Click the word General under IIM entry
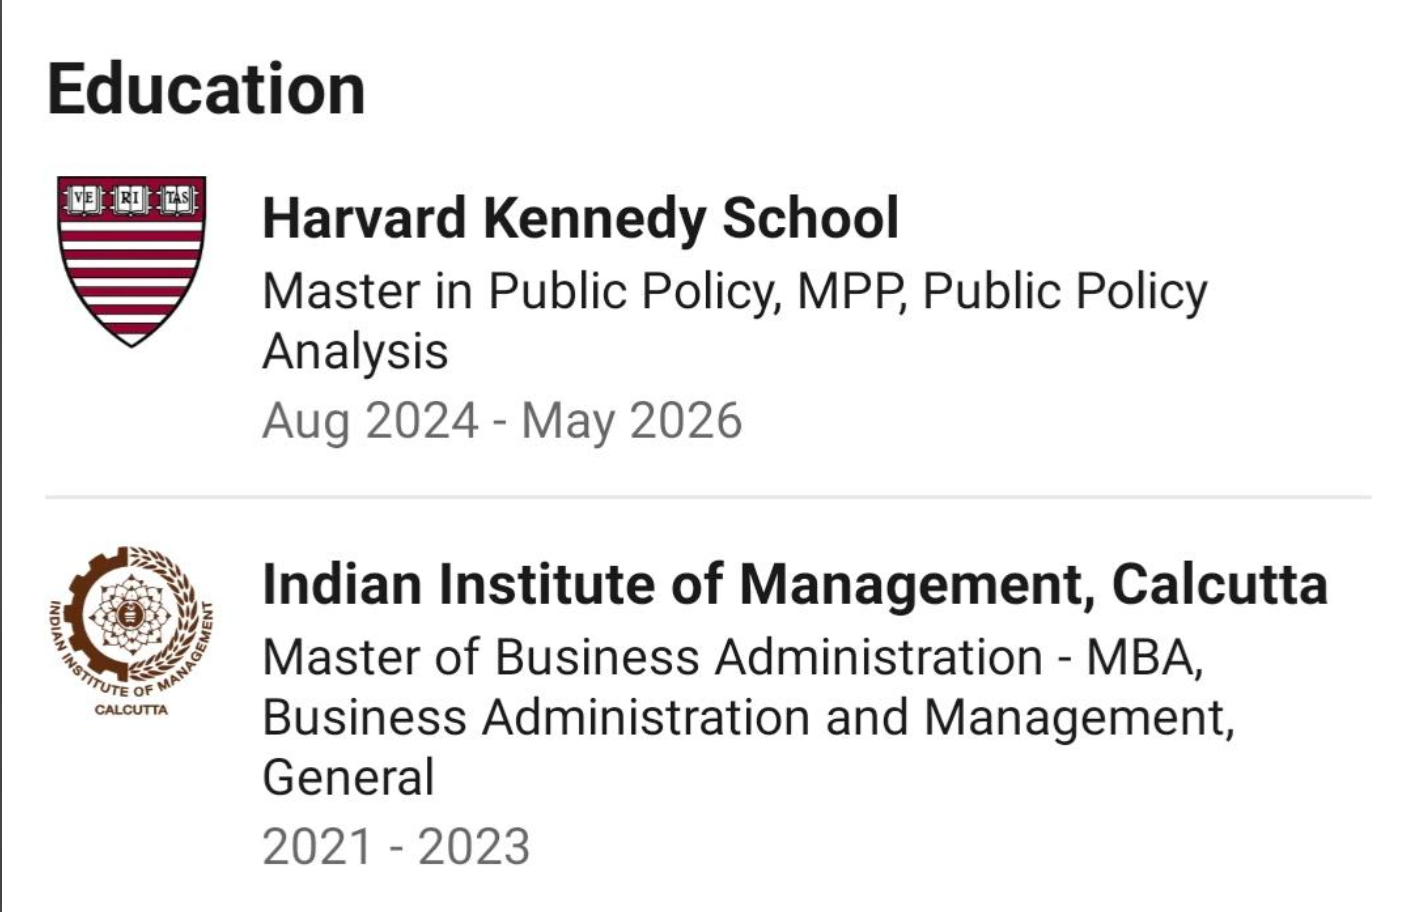Screen dimensions: 1415x912 click(x=348, y=777)
